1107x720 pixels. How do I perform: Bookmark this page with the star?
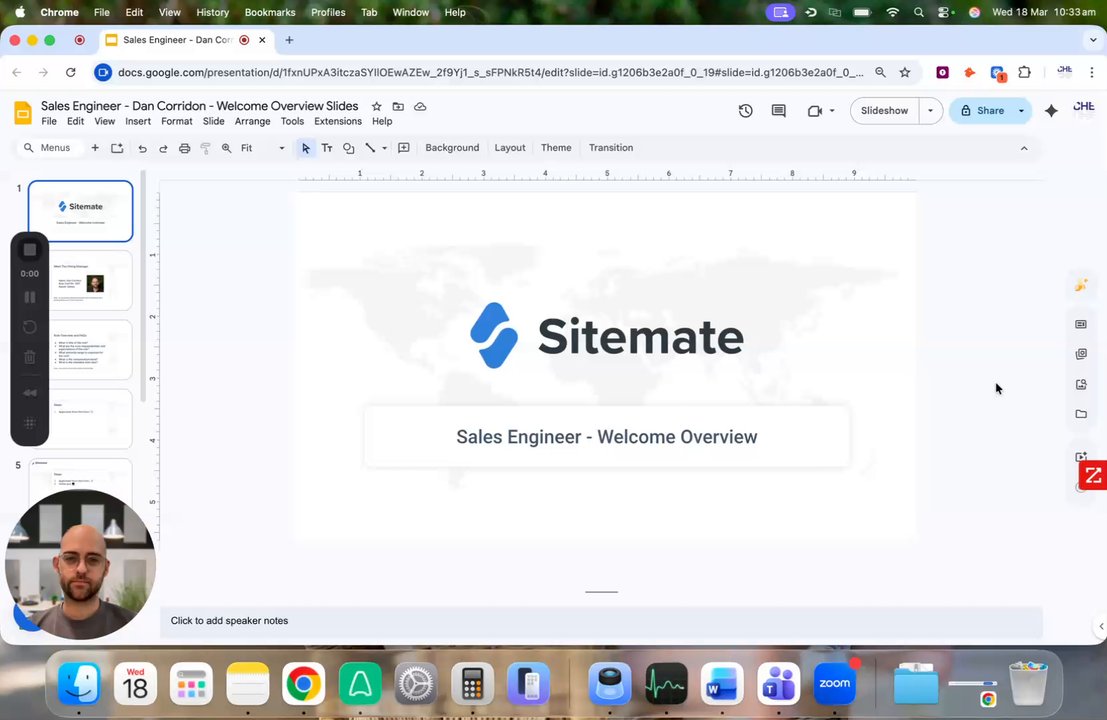tap(905, 72)
